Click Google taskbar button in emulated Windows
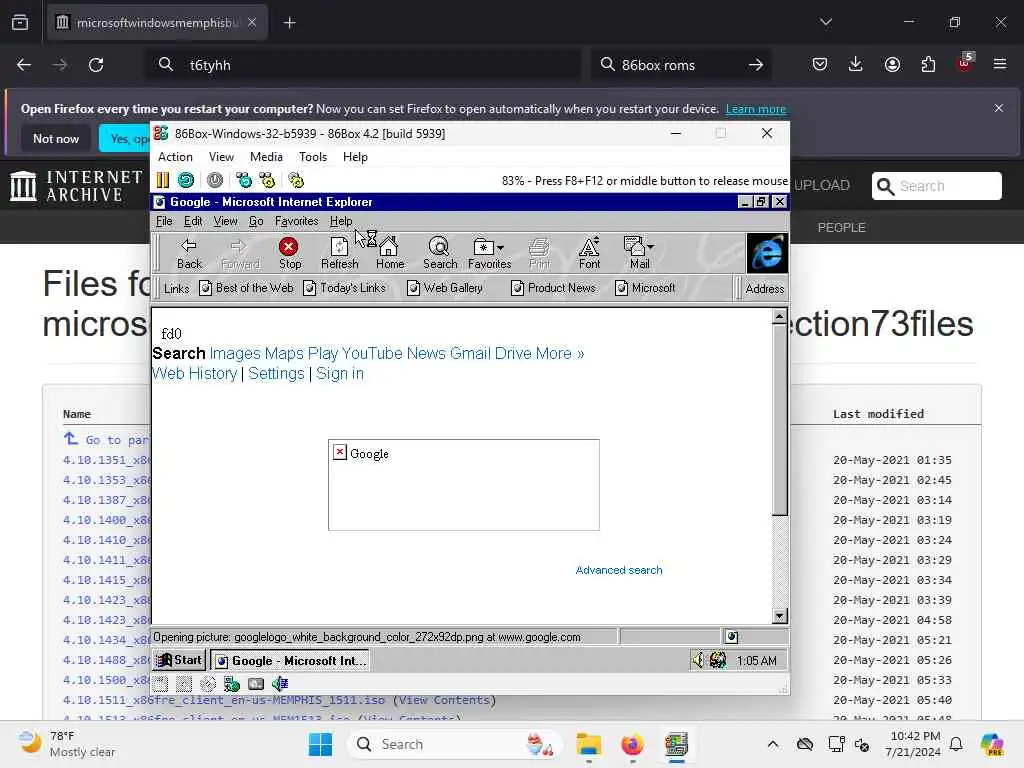The height and width of the screenshot is (768, 1024). point(290,660)
